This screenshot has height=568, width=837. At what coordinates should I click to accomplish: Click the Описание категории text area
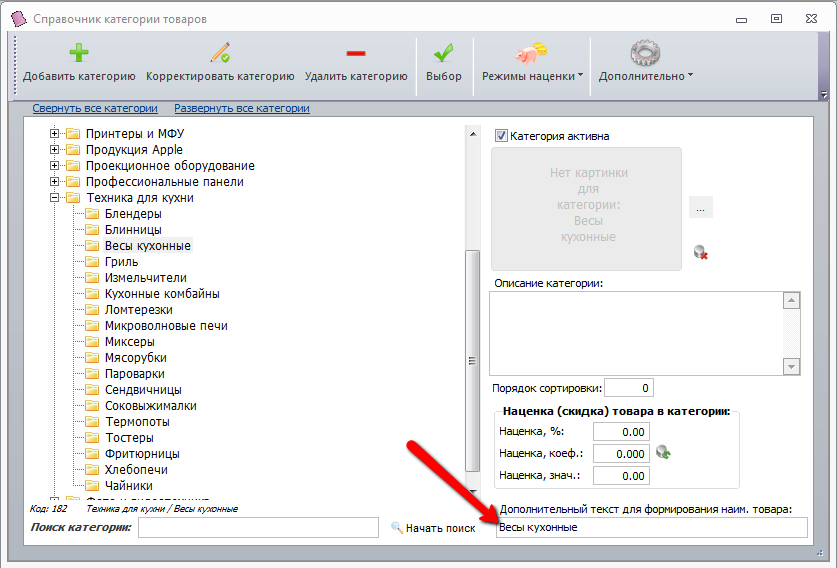[636, 333]
